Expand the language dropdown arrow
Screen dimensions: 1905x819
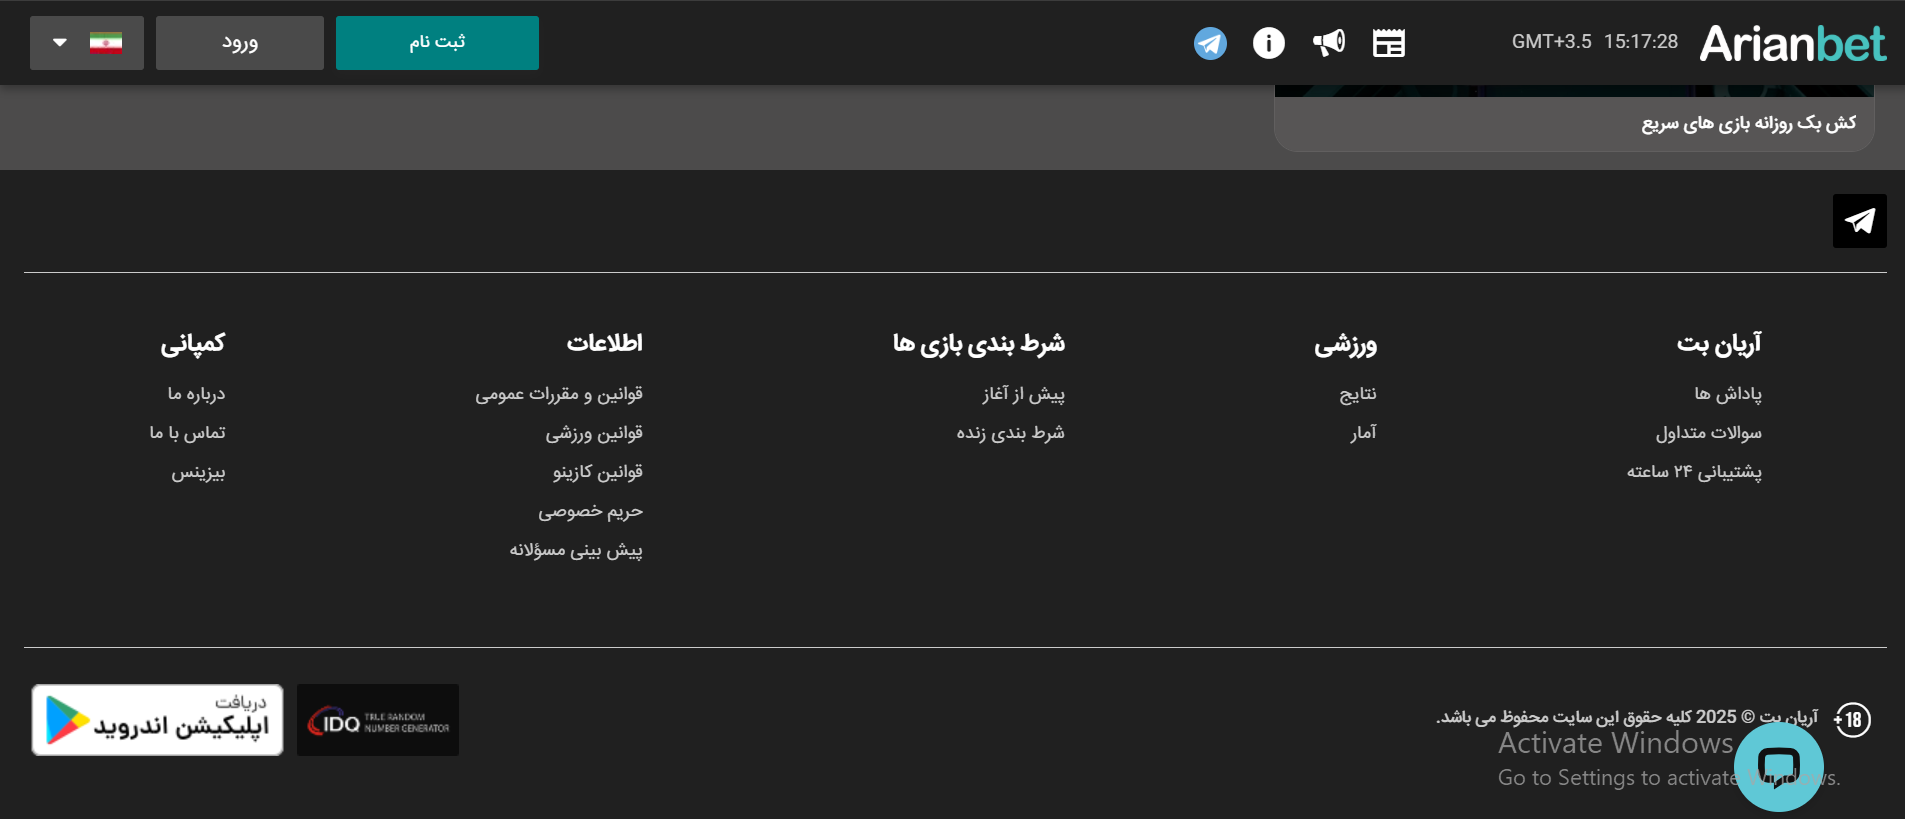click(x=60, y=43)
